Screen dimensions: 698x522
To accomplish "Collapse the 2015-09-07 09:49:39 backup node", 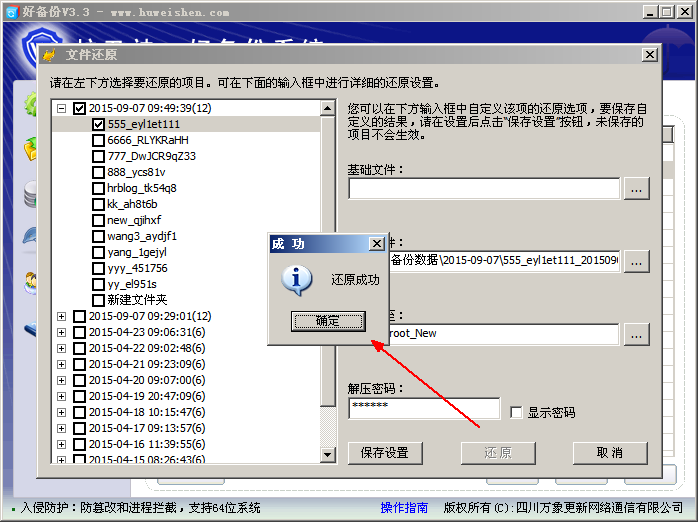I will tap(61, 109).
